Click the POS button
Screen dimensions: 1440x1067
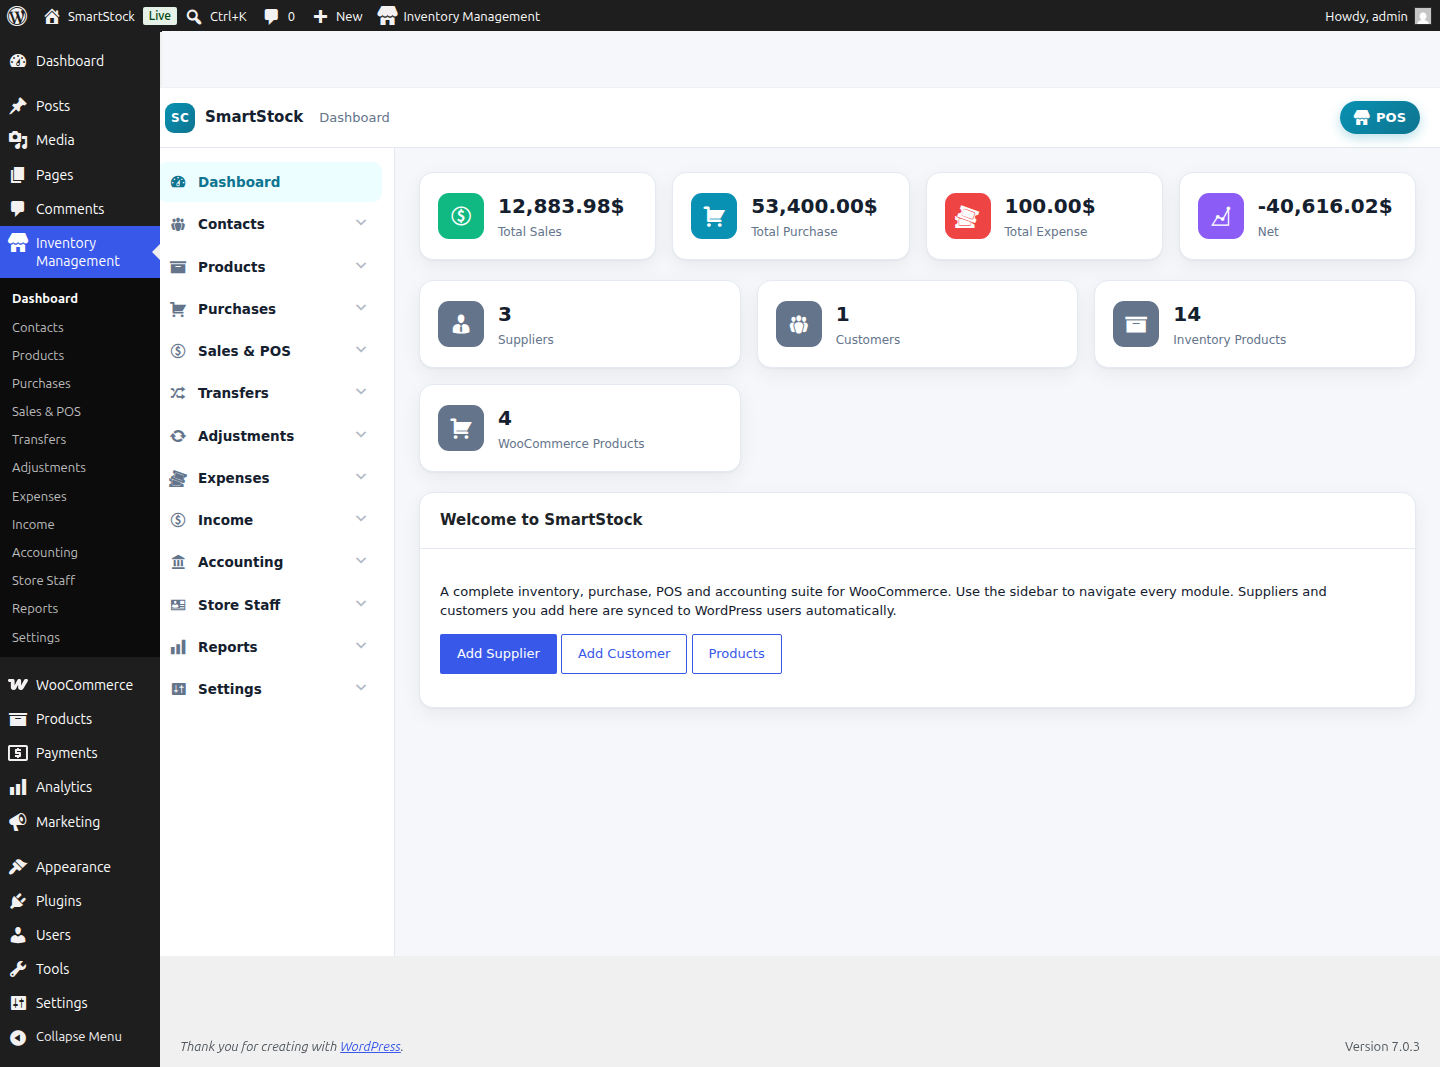click(x=1379, y=118)
